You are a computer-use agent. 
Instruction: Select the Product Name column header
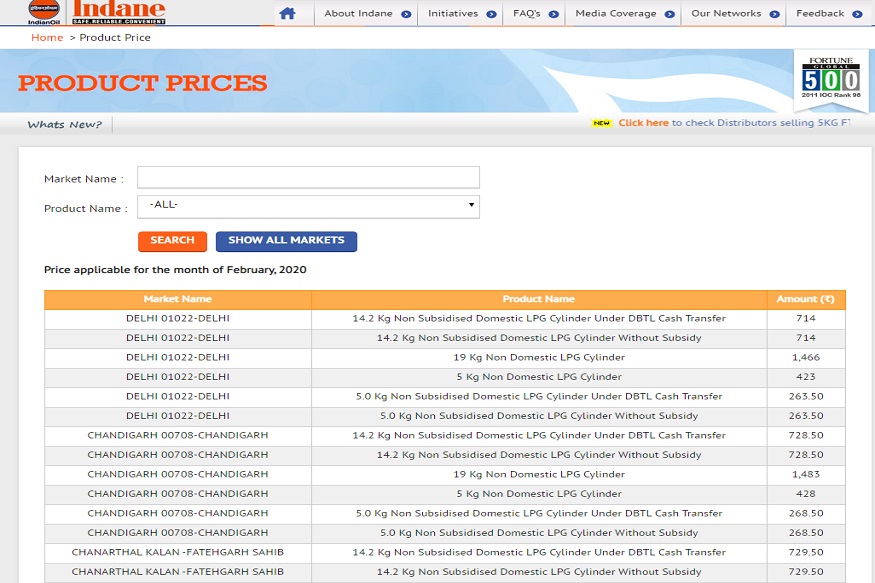click(539, 299)
